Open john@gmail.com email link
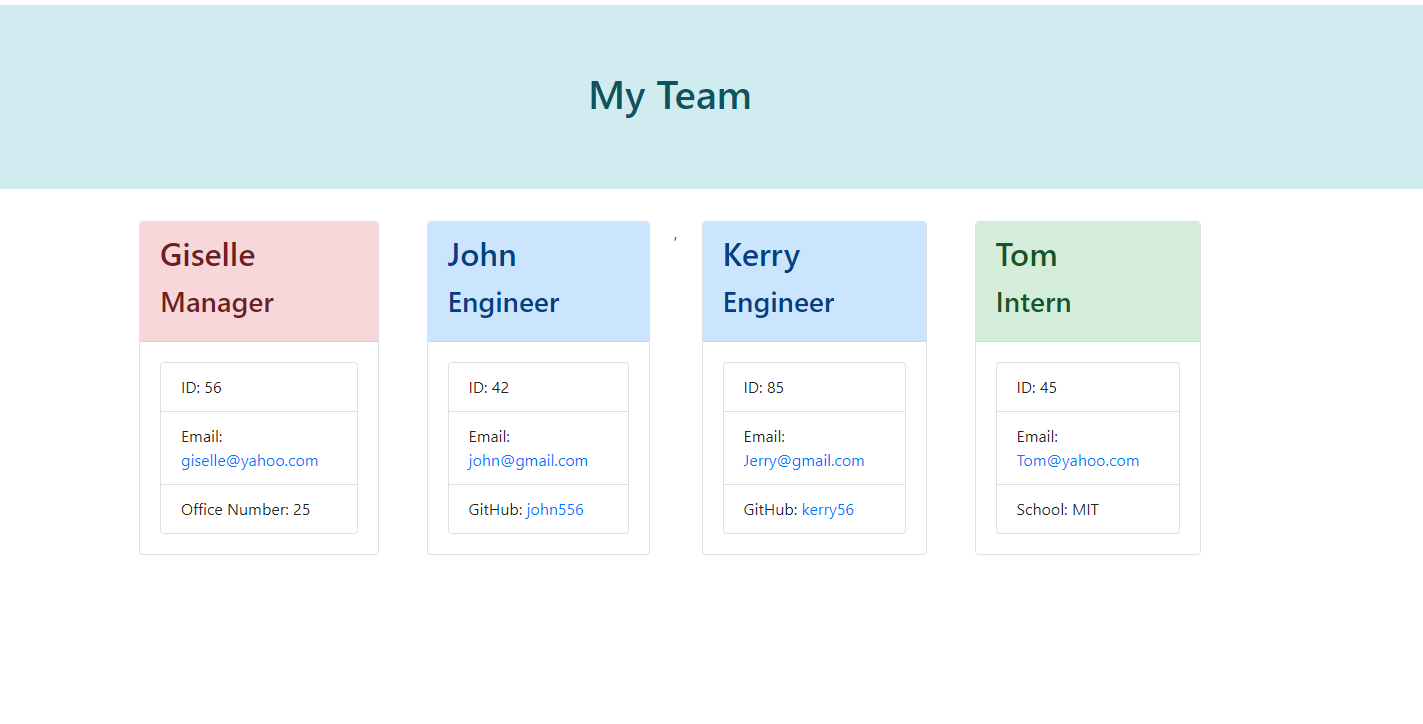This screenshot has width=1423, height=724. tap(527, 460)
